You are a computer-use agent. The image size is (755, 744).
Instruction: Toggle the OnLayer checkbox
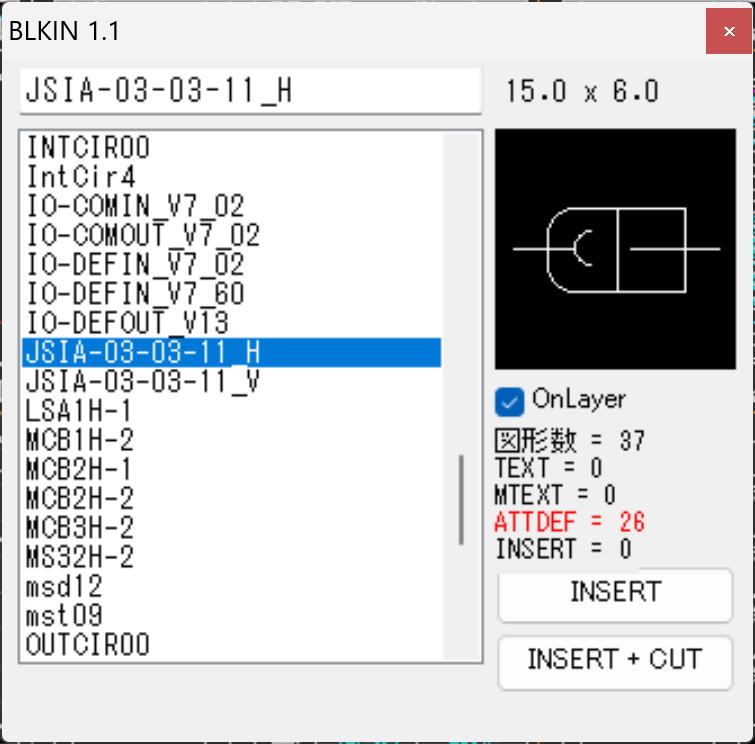pyautogui.click(x=510, y=401)
